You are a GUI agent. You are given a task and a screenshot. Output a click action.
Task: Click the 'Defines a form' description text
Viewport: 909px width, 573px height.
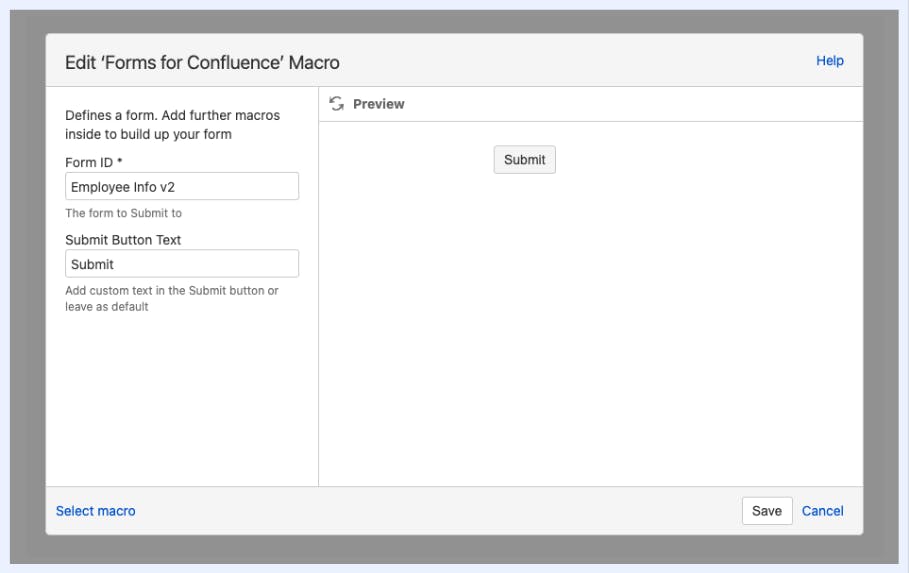tap(172, 125)
